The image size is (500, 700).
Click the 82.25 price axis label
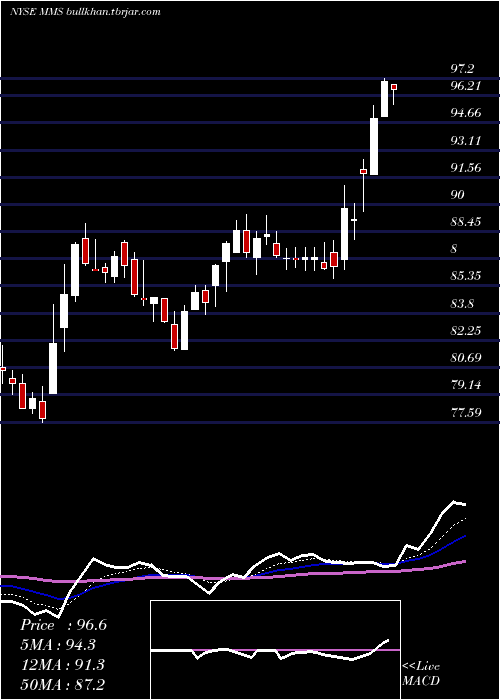coord(466,331)
